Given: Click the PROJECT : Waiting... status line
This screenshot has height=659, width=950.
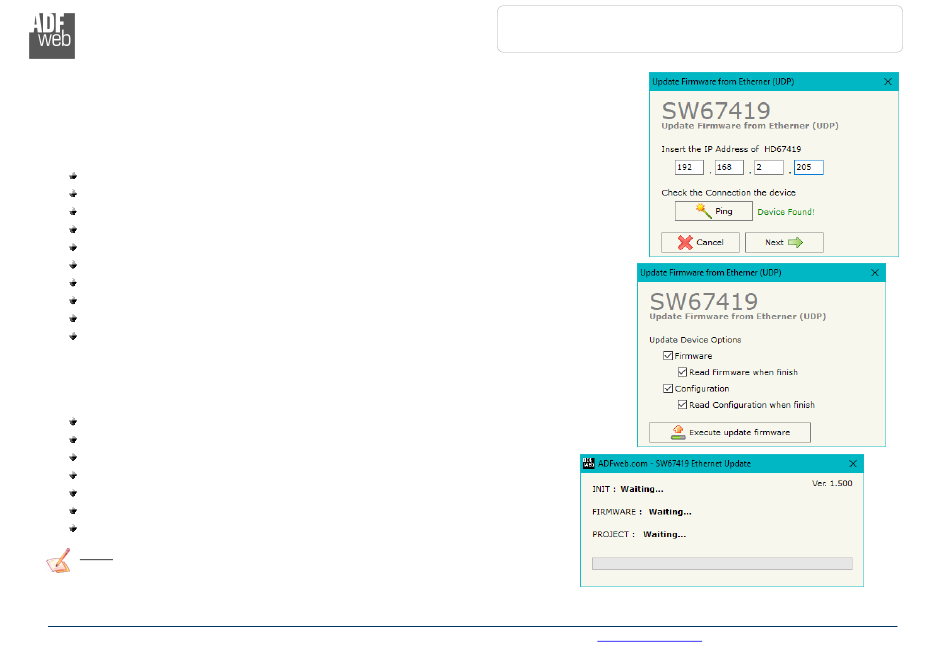Looking at the screenshot, I should click(639, 534).
